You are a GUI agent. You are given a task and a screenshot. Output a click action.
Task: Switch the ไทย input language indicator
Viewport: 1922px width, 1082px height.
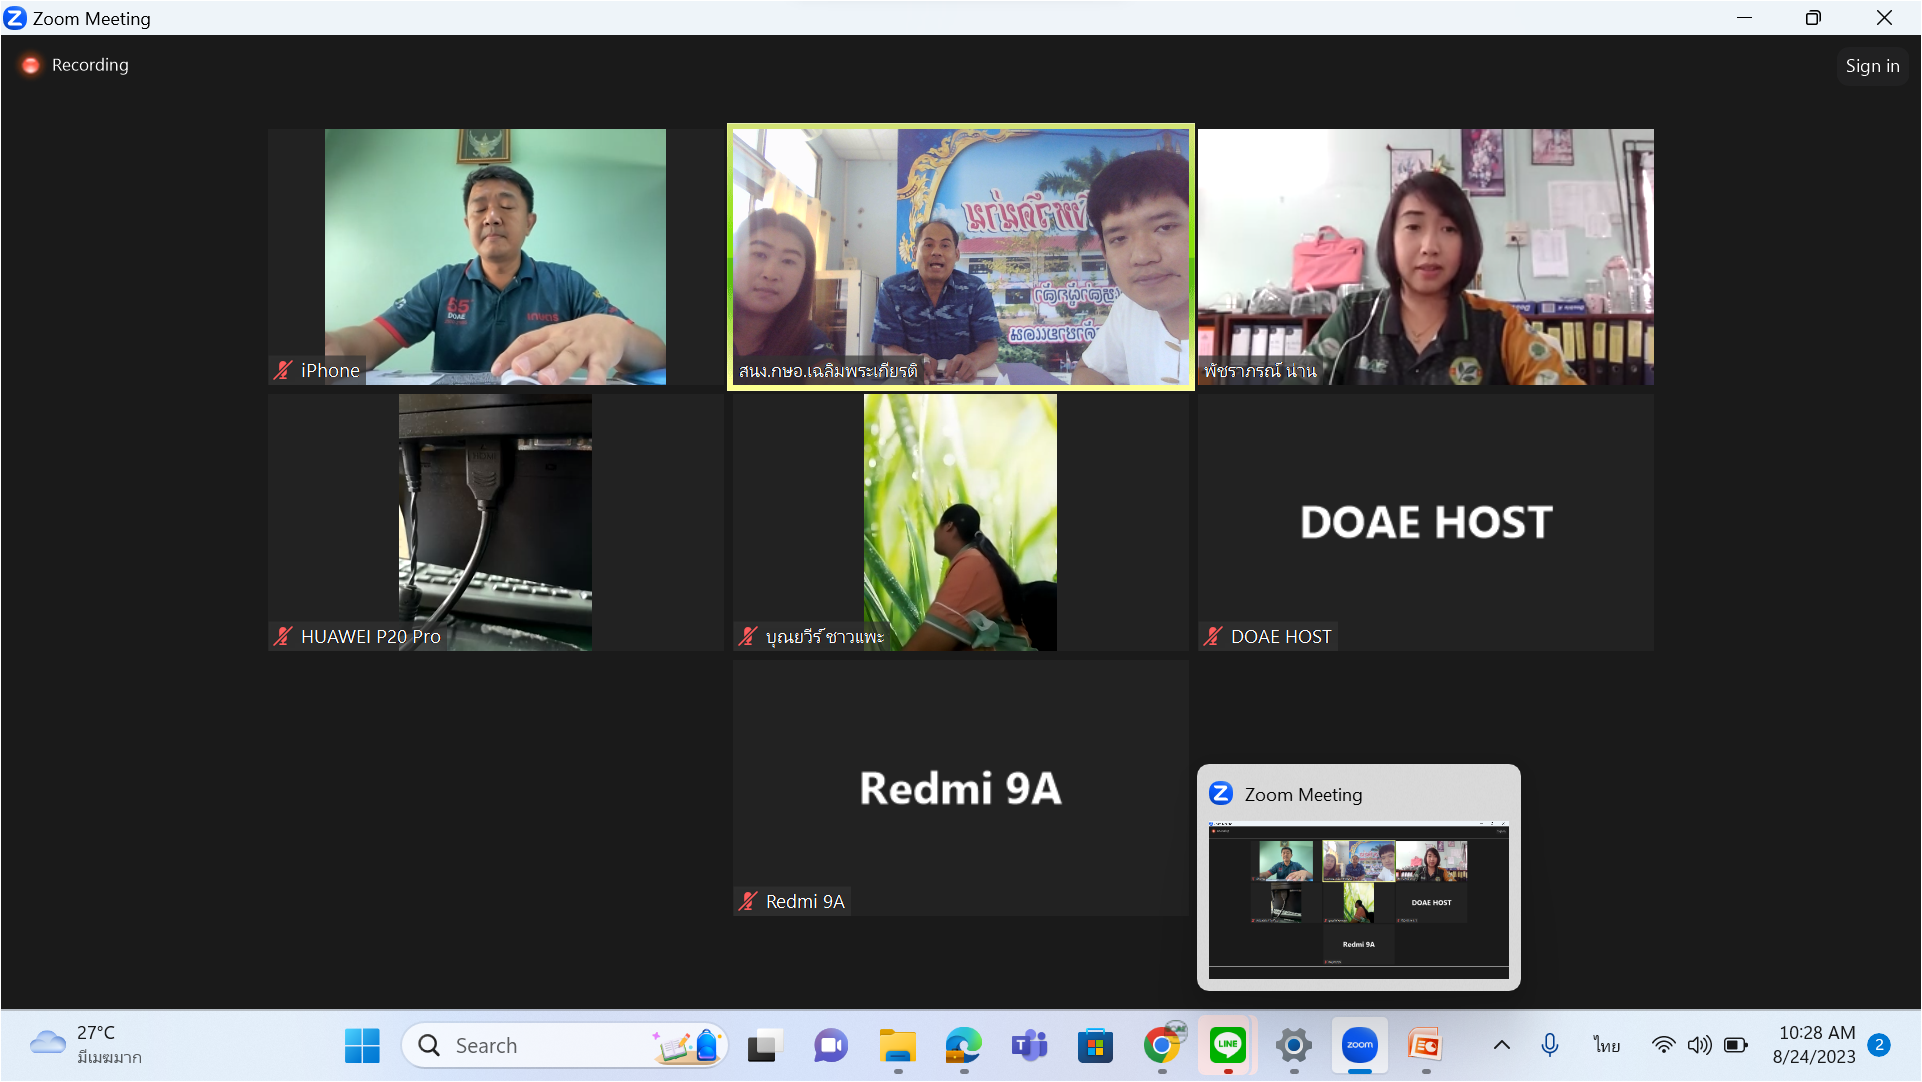tap(1606, 1046)
